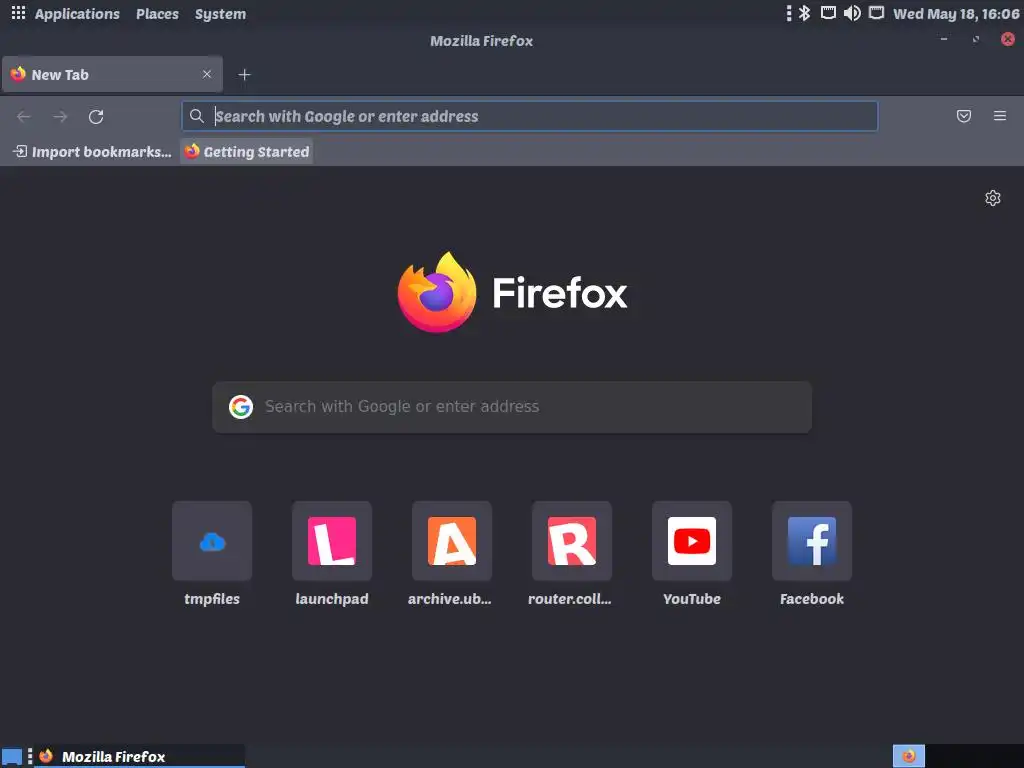Open the System menu
The height and width of the screenshot is (768, 1024).
(x=220, y=14)
